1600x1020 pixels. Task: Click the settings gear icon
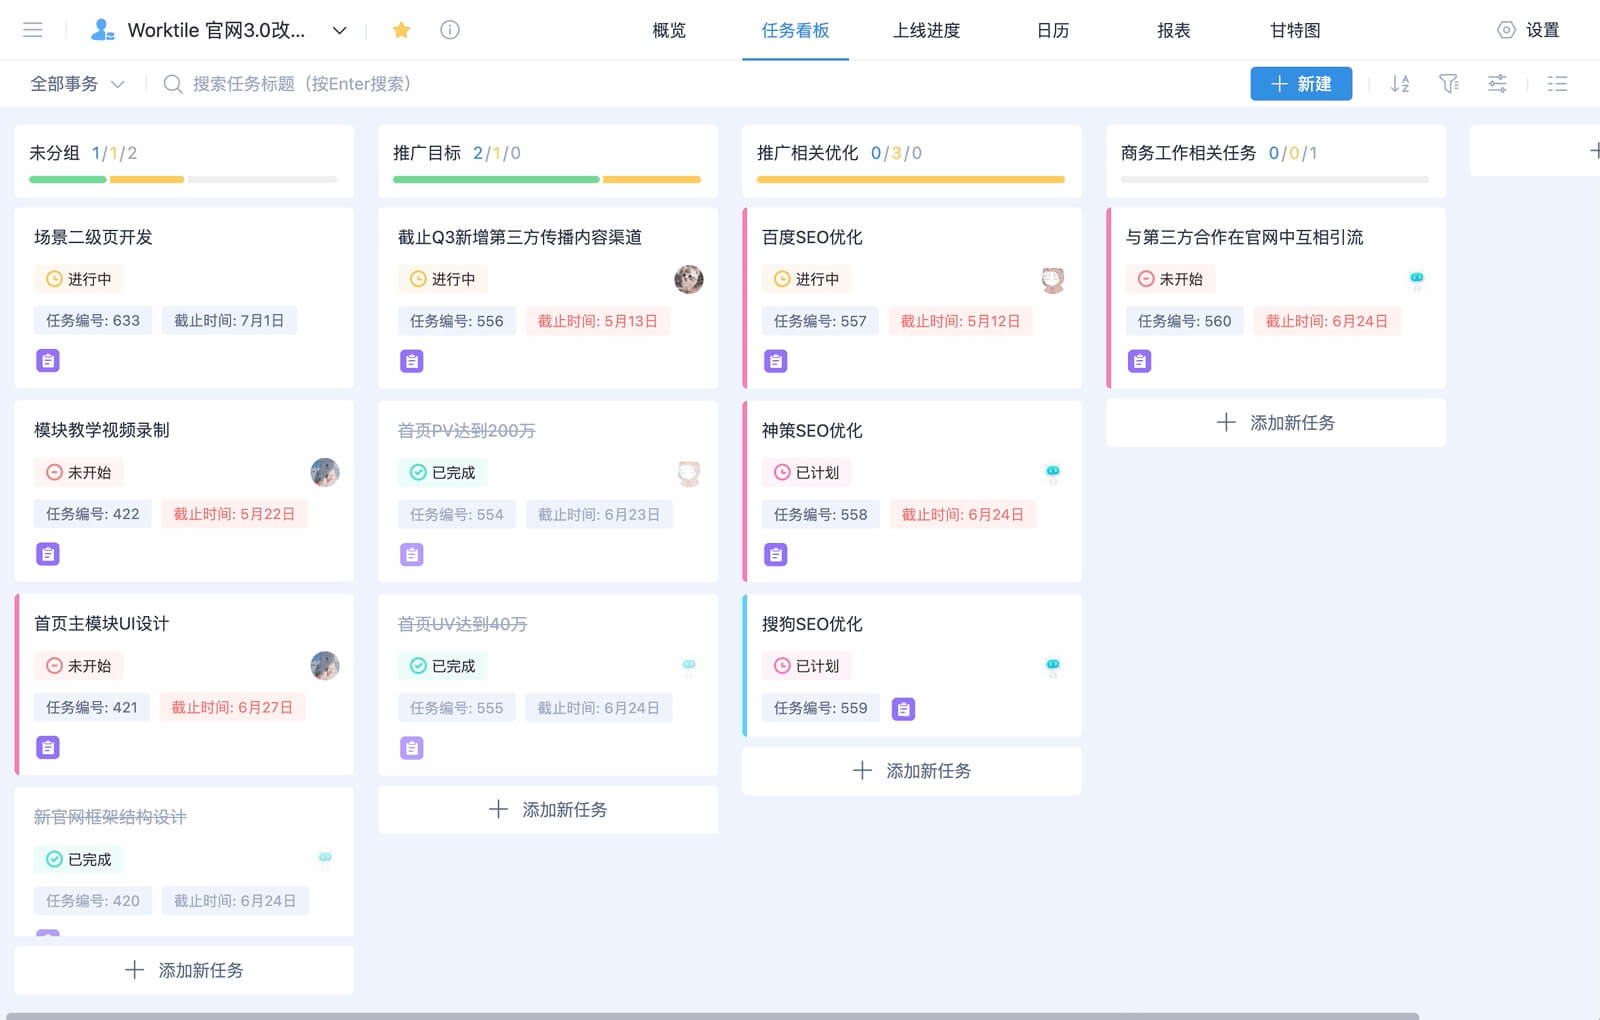pyautogui.click(x=1506, y=30)
